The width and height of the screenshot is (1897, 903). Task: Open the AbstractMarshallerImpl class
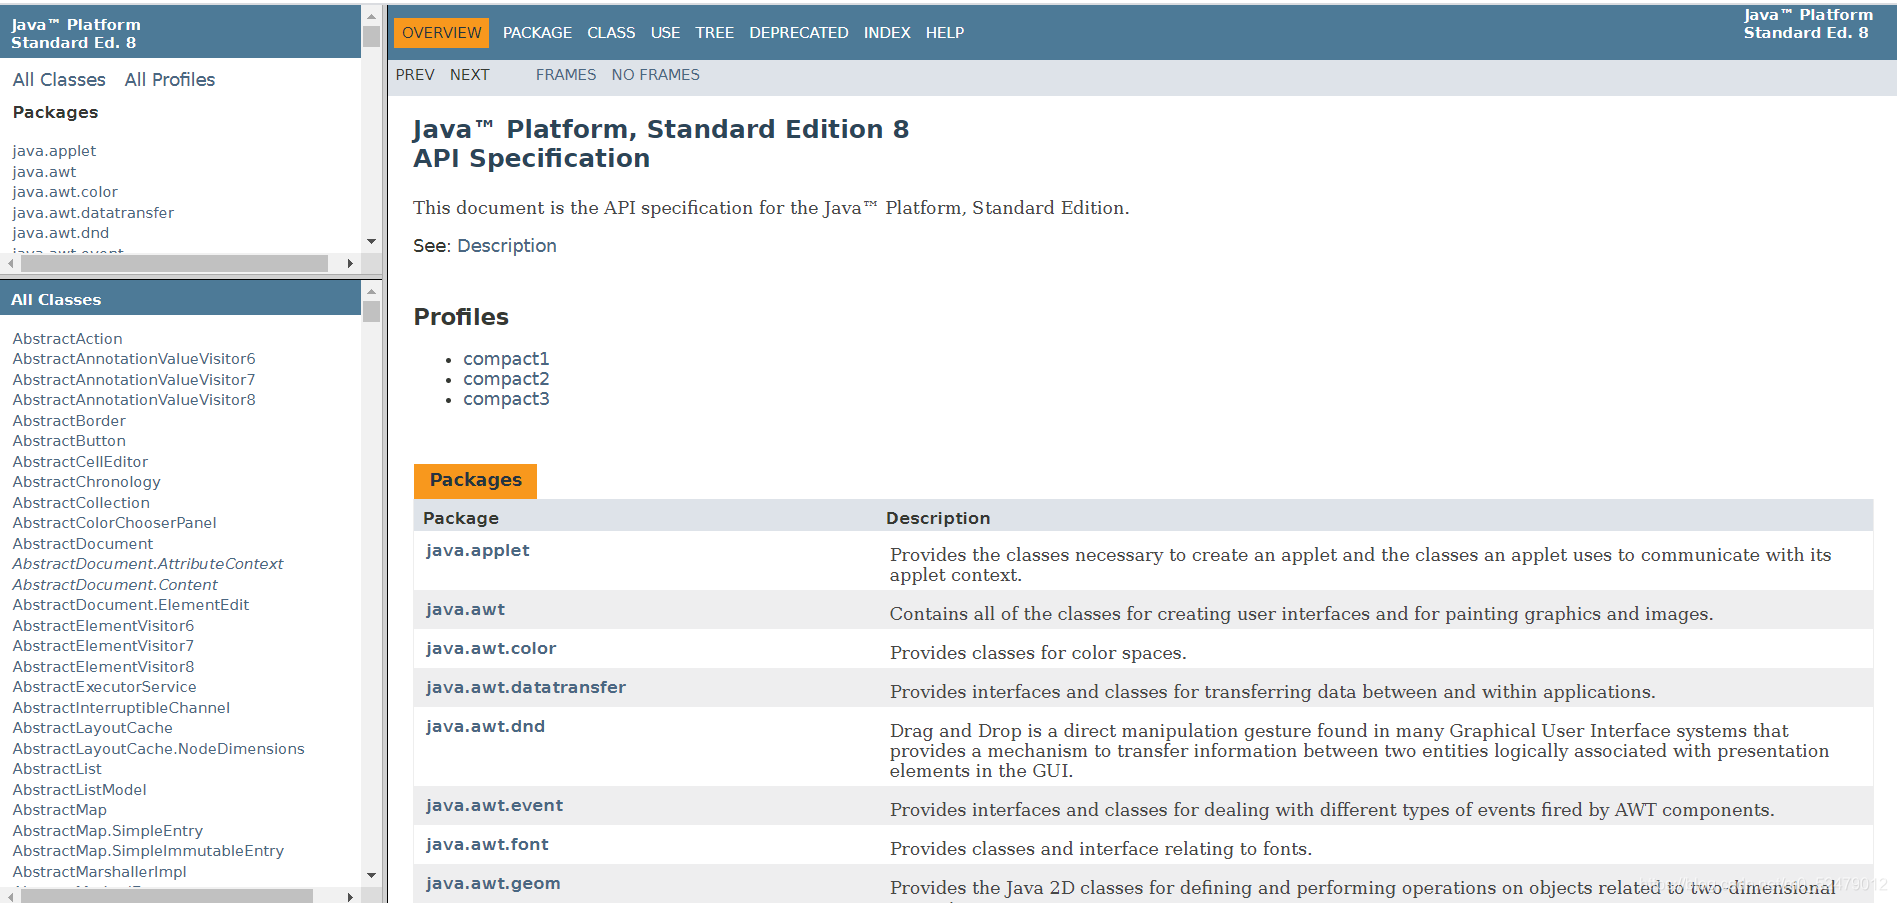coord(99,872)
